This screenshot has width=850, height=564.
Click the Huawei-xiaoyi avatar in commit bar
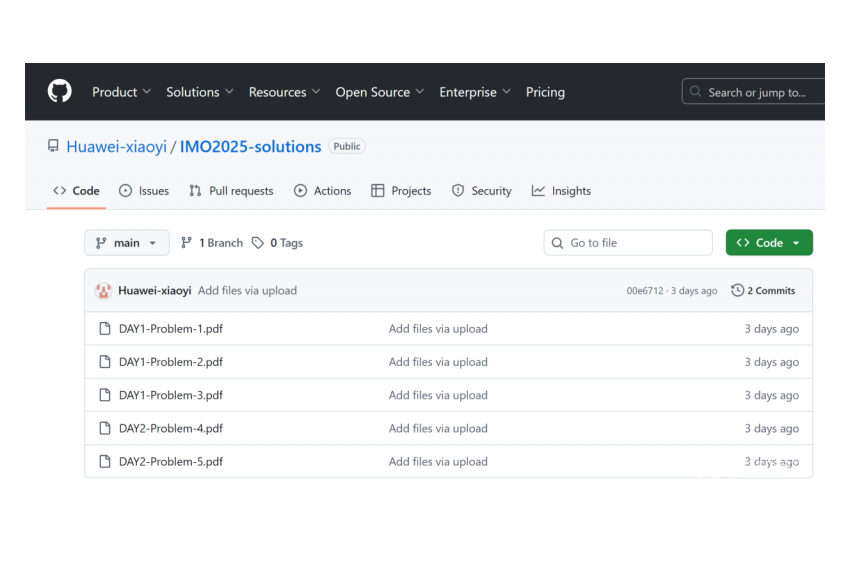(x=104, y=291)
